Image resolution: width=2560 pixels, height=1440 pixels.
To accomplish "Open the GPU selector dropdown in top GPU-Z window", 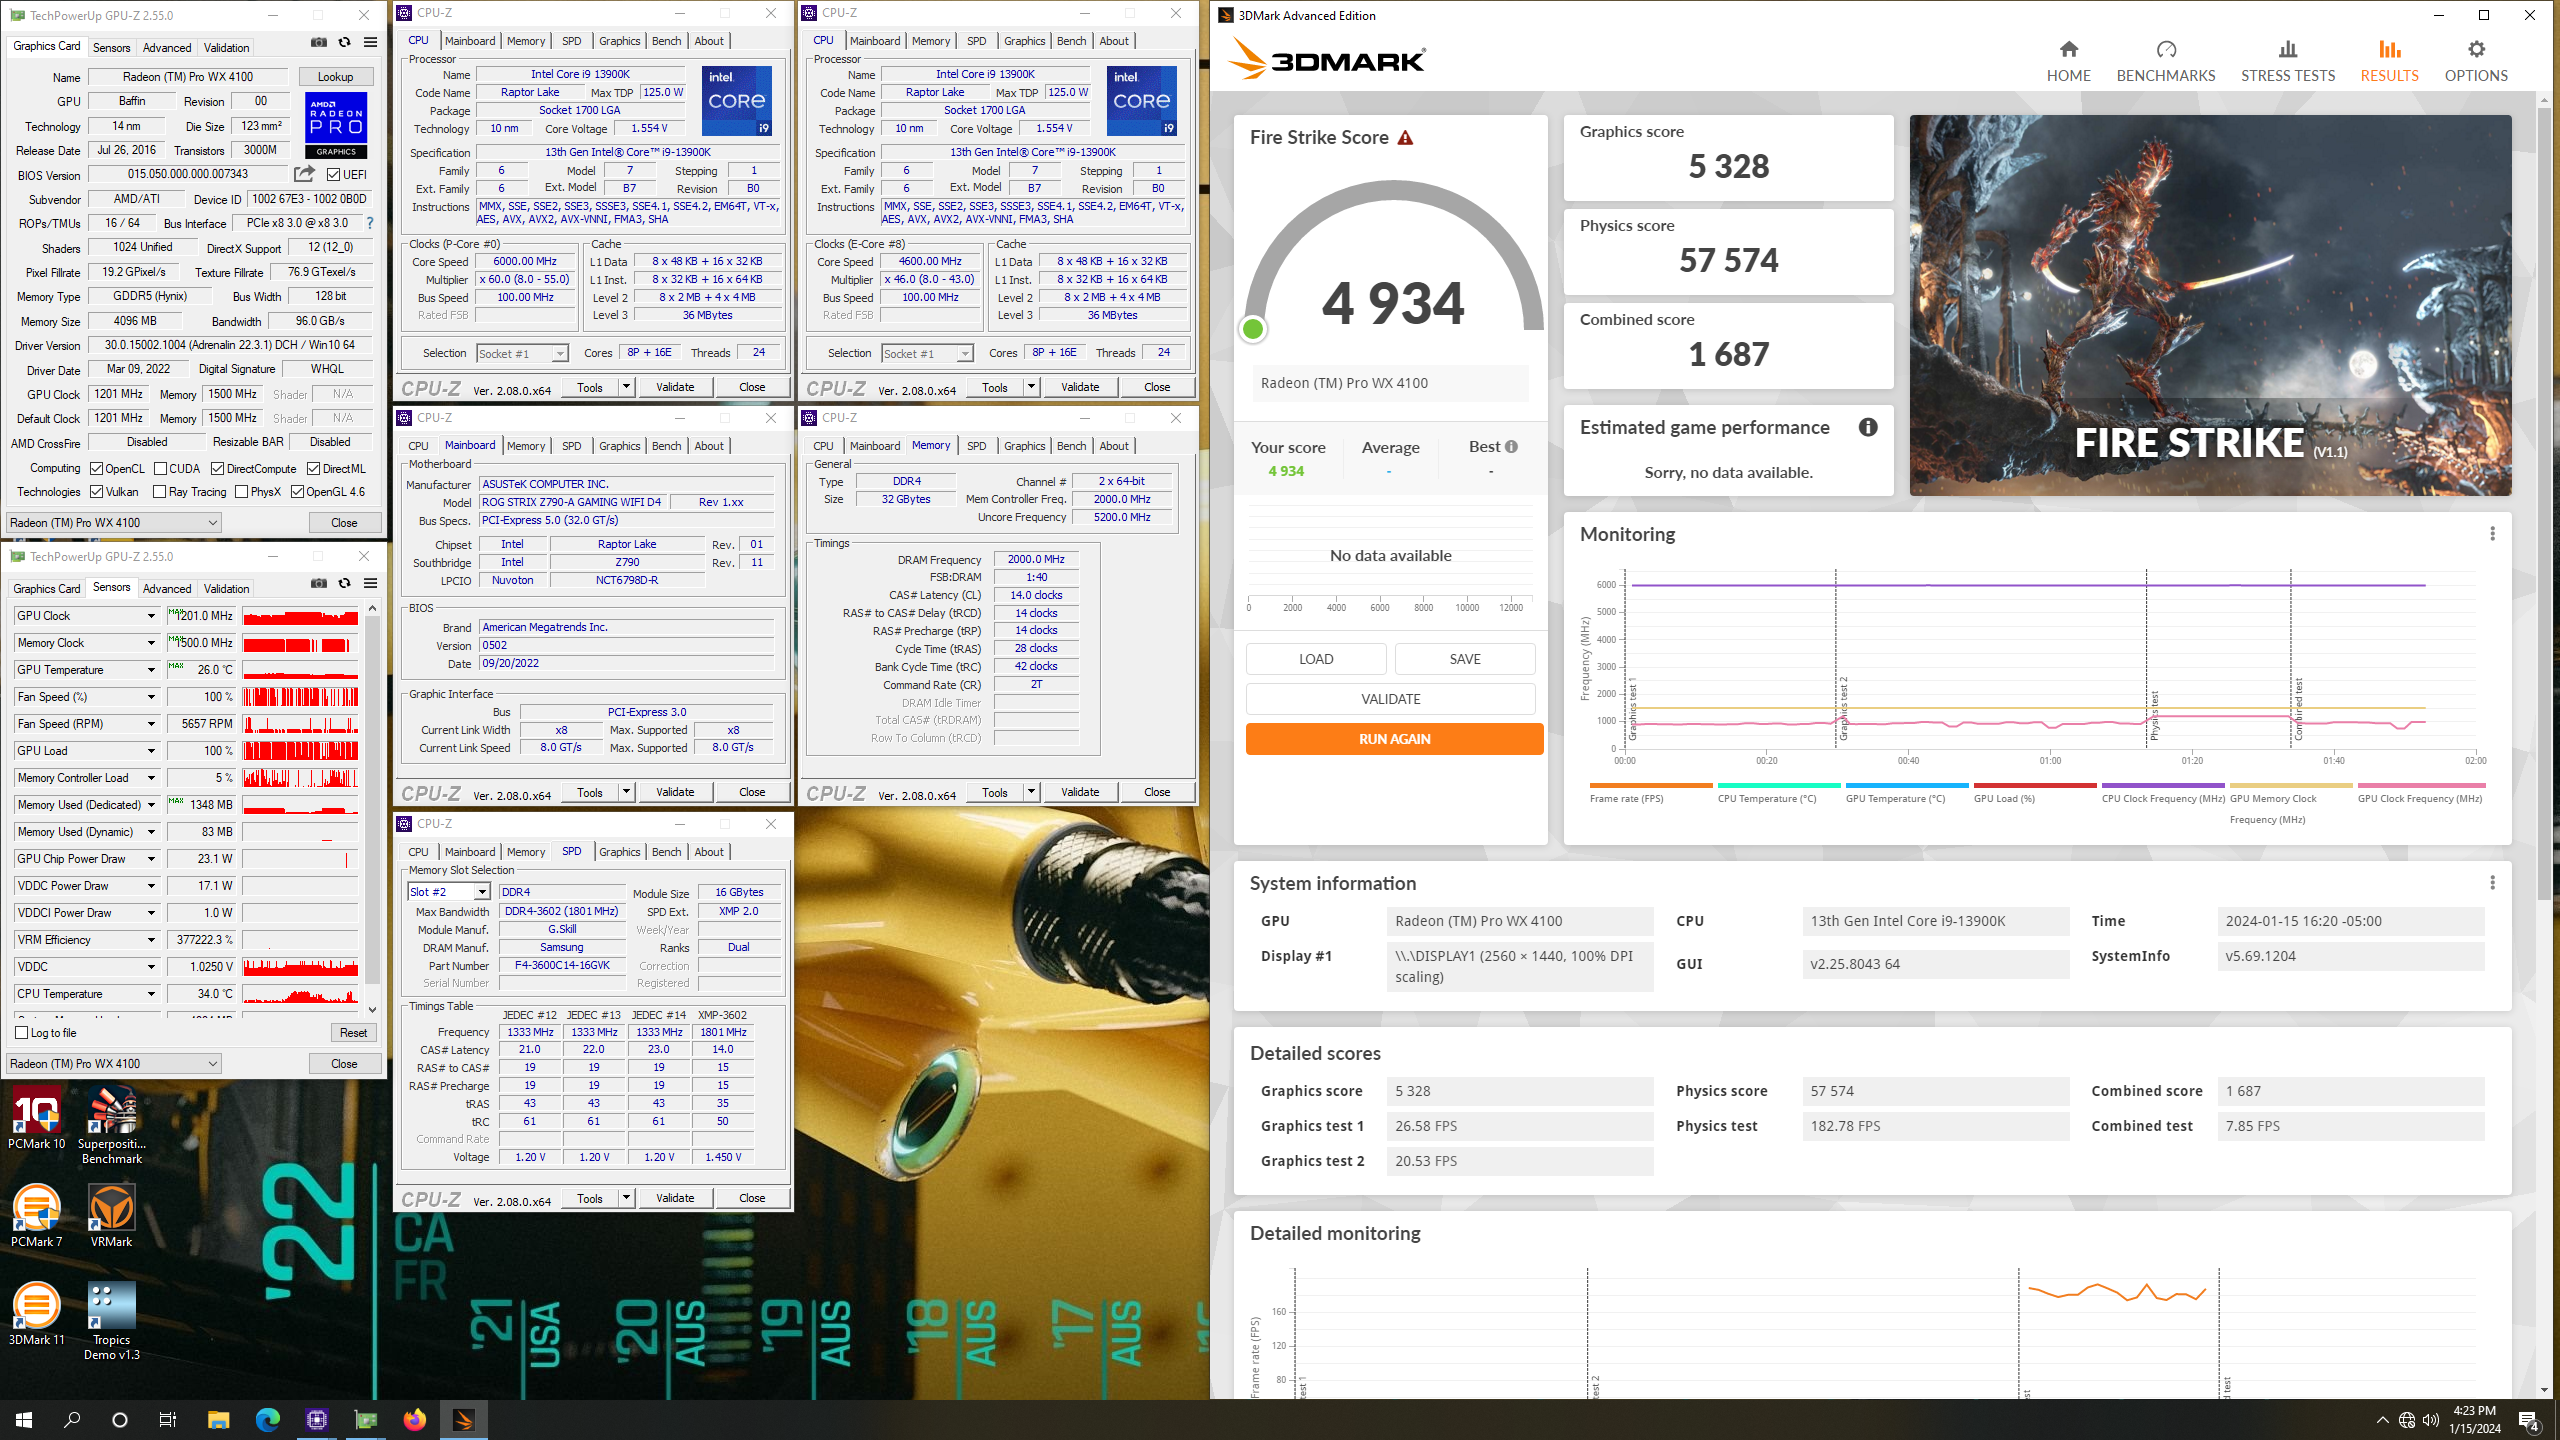I will 113,523.
